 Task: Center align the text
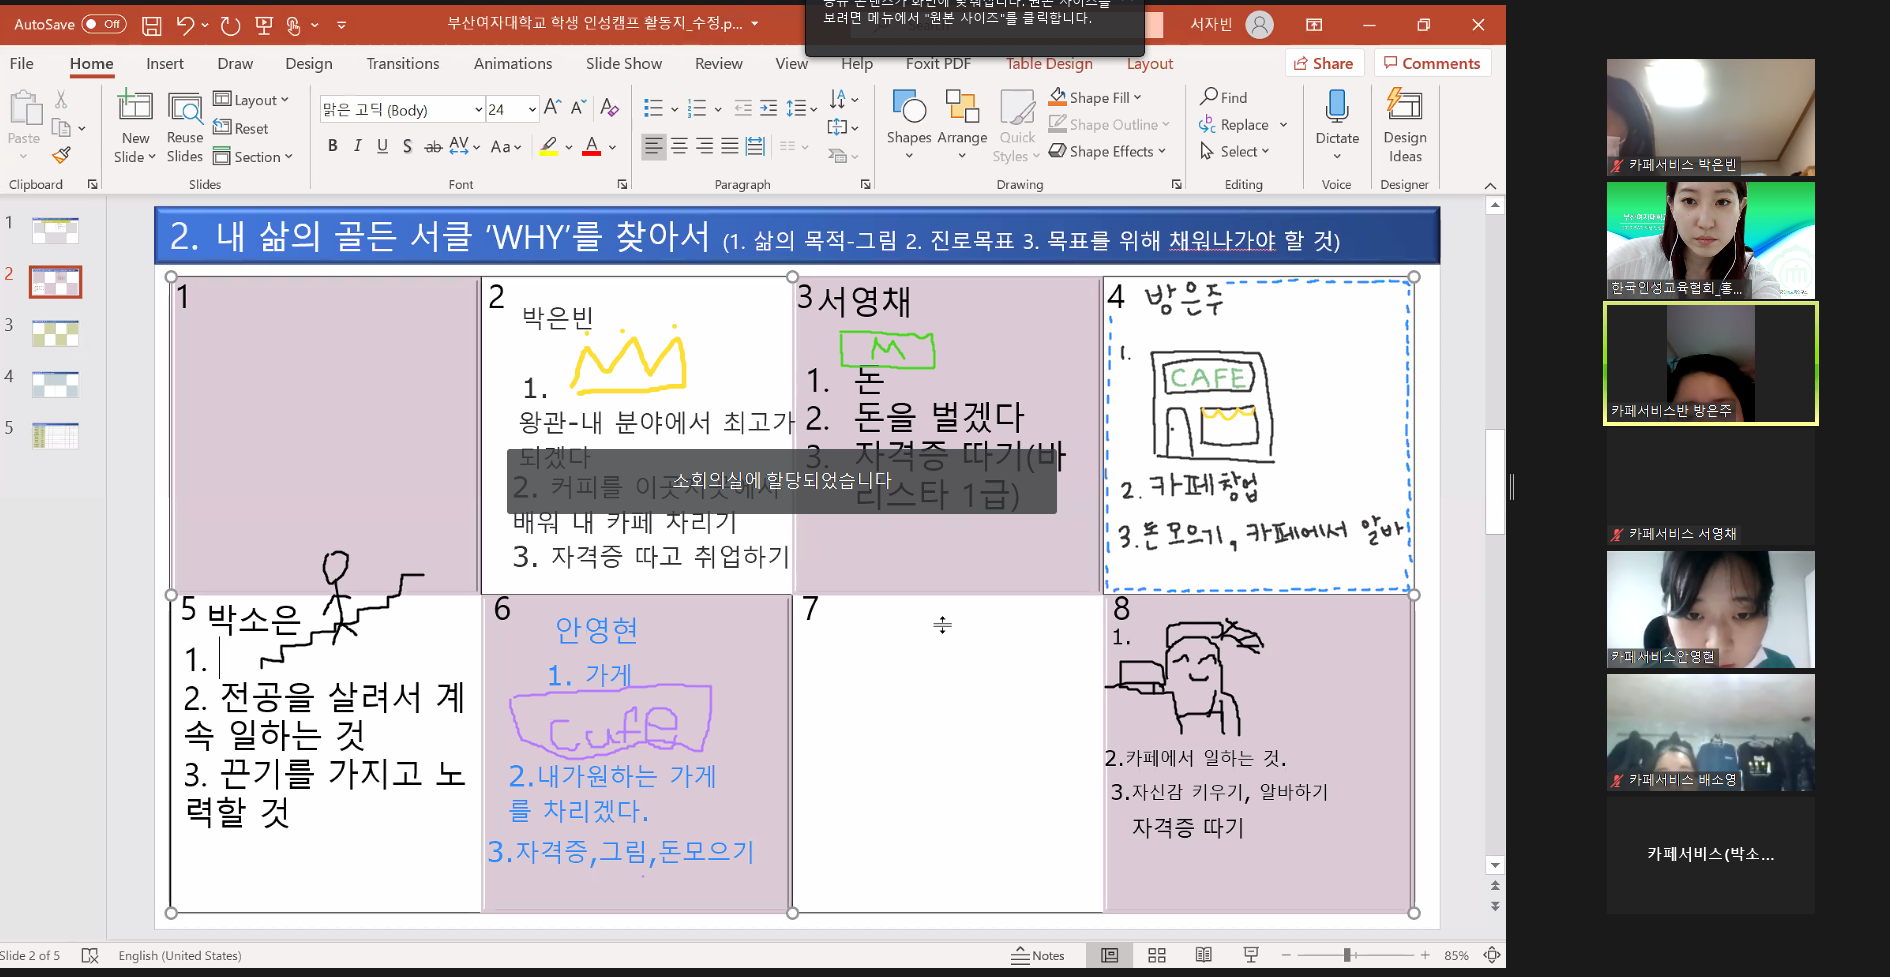pyautogui.click(x=679, y=146)
